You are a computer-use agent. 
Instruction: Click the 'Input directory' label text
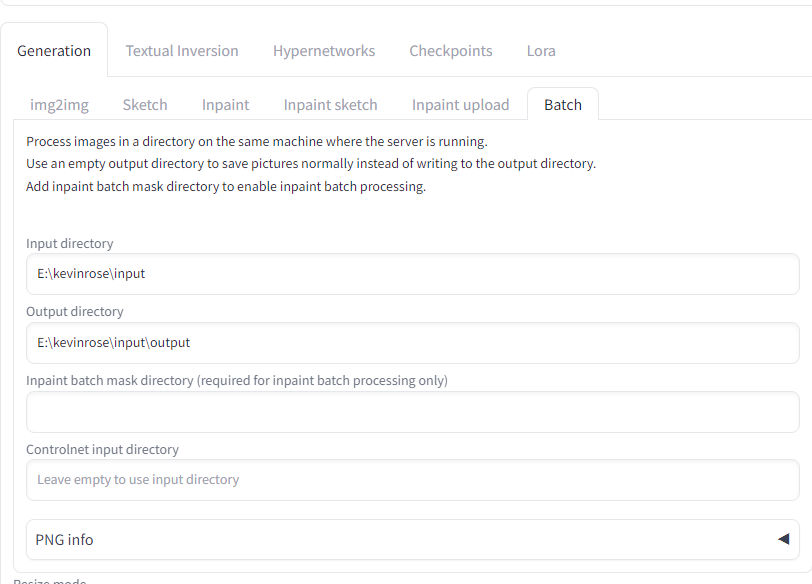click(x=70, y=244)
